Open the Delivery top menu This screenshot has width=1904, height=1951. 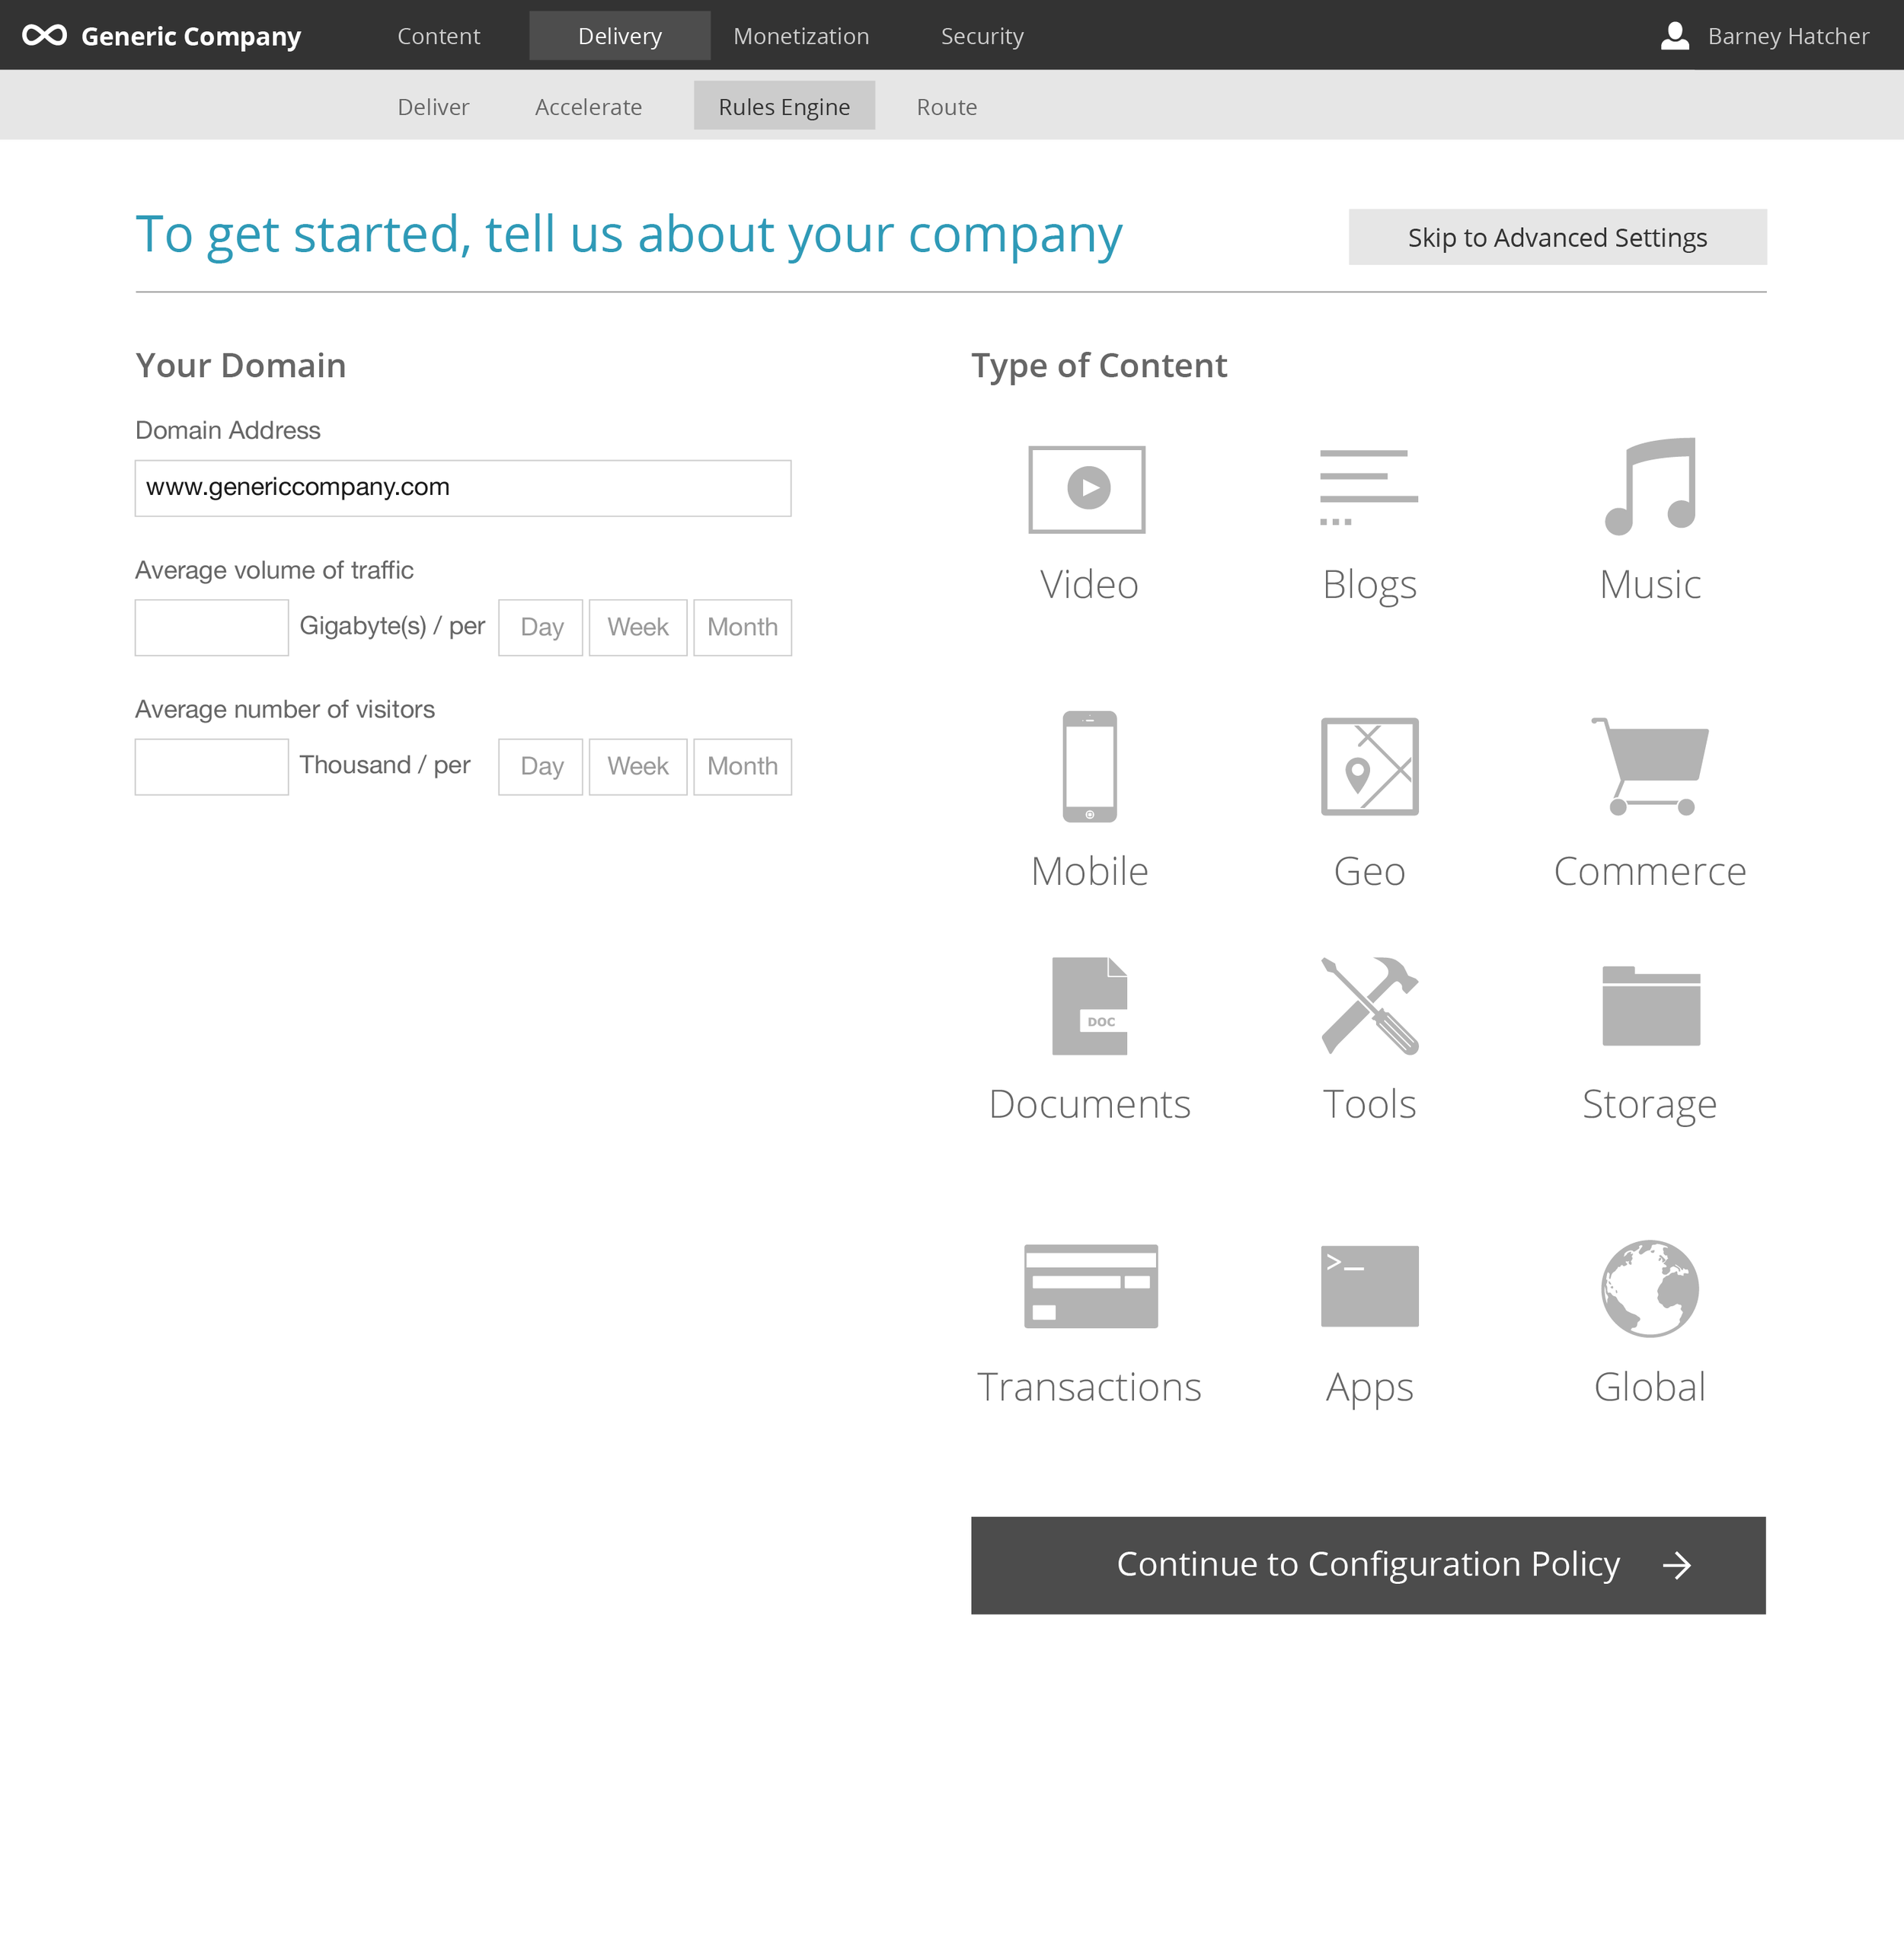tap(620, 36)
